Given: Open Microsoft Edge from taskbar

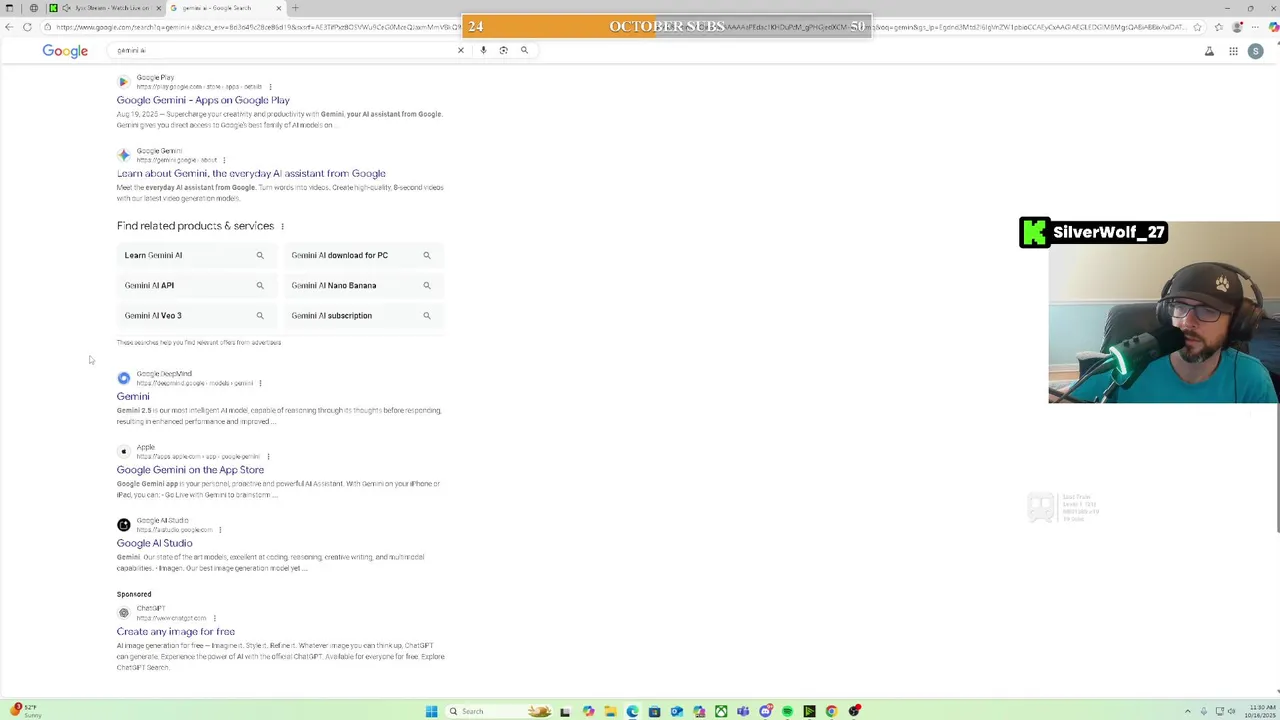Looking at the screenshot, I should [632, 711].
